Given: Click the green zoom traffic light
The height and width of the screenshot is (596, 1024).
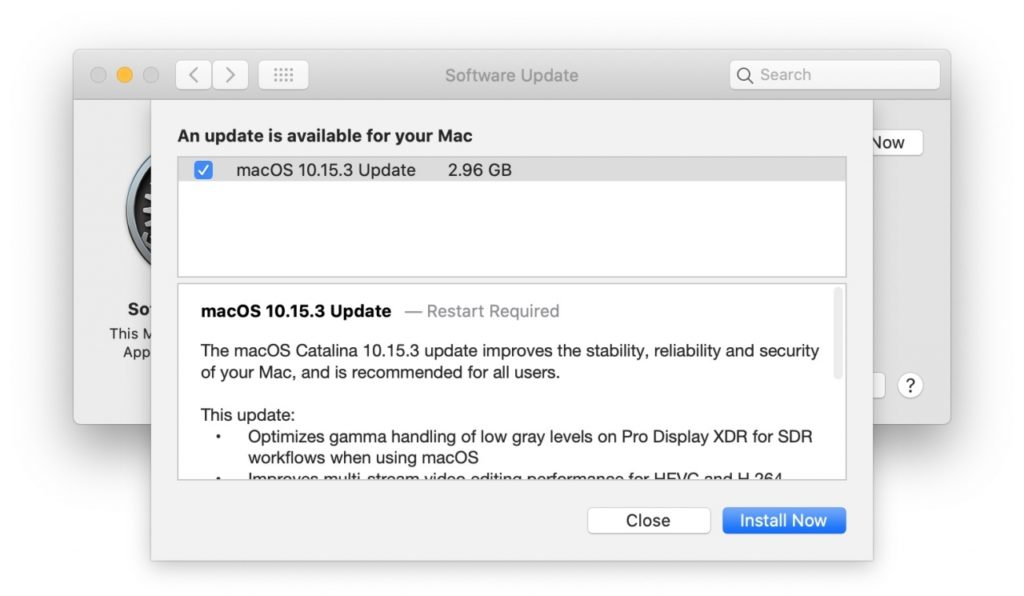Looking at the screenshot, I should pos(151,74).
